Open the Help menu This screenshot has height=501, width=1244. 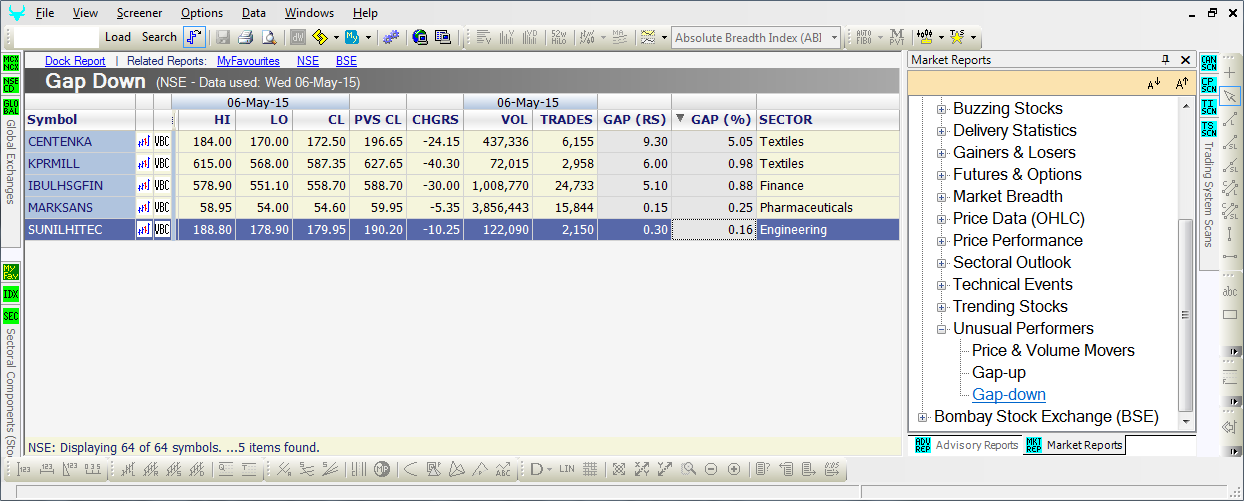coord(365,13)
